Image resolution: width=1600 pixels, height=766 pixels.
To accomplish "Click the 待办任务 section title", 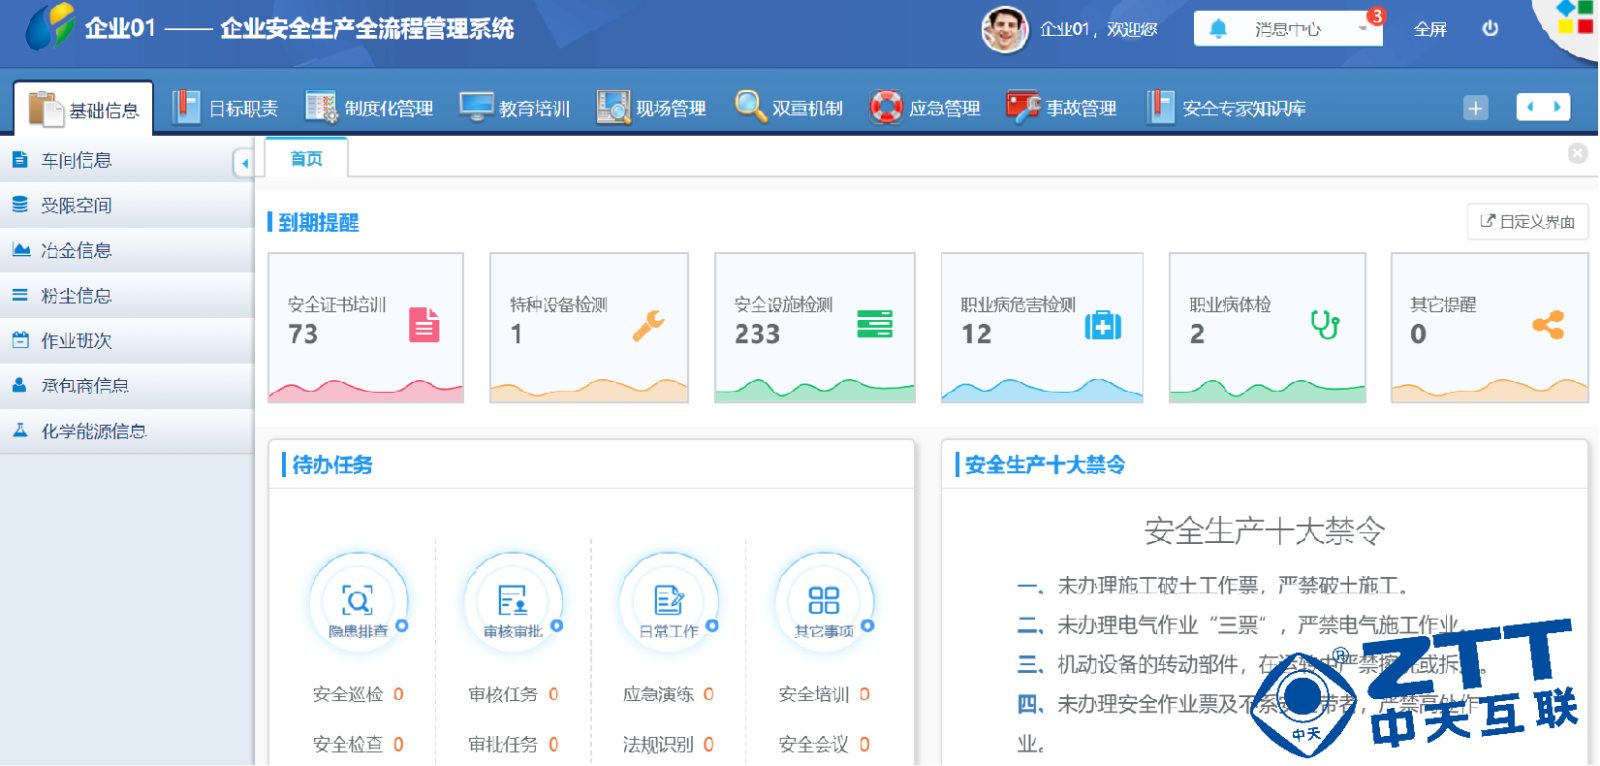I will click(332, 464).
